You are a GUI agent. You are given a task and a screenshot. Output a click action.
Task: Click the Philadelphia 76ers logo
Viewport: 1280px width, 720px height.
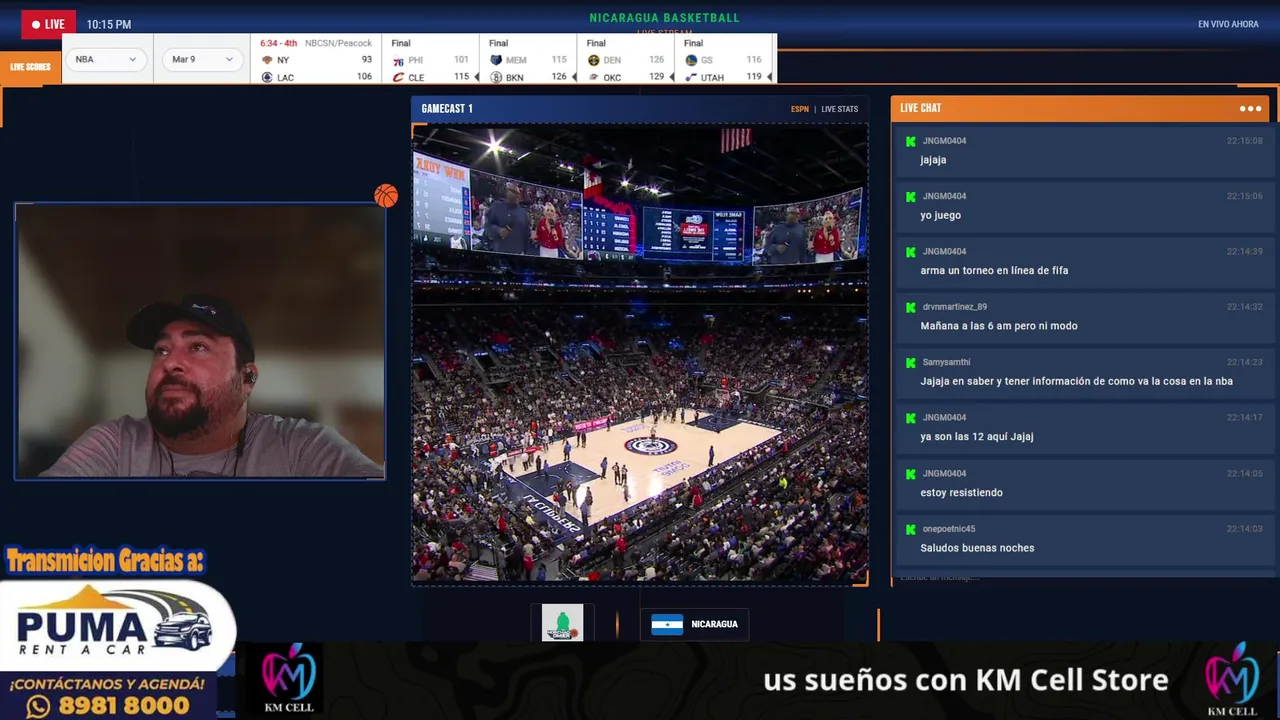[398, 60]
